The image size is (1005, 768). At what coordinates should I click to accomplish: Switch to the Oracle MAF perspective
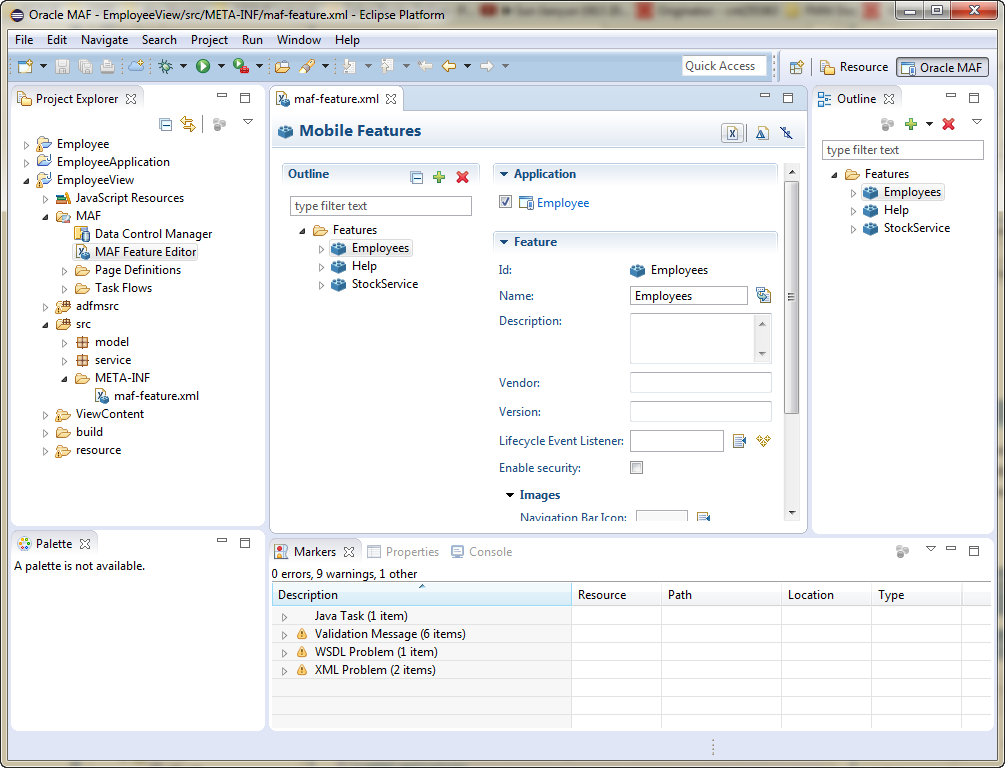point(942,67)
